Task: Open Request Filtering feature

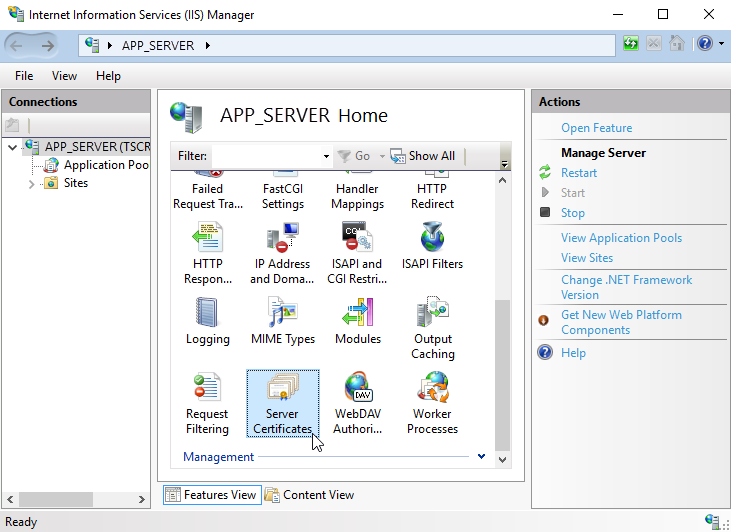Action: pos(207,404)
